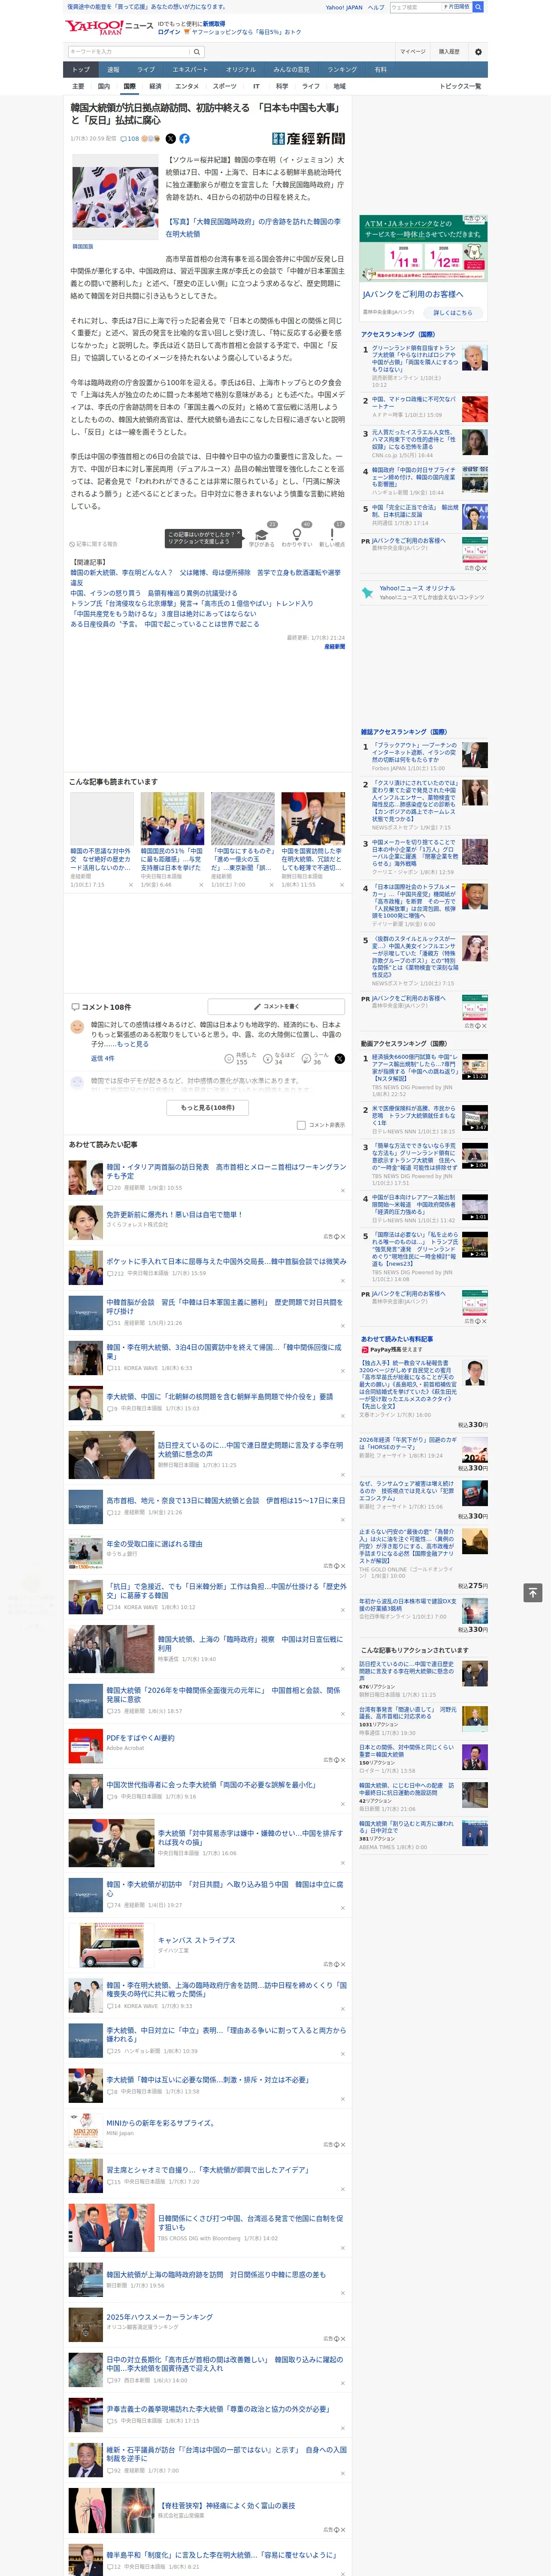Click the blue web search button top right
Screen dimensions: 551x2576
click(x=478, y=7)
